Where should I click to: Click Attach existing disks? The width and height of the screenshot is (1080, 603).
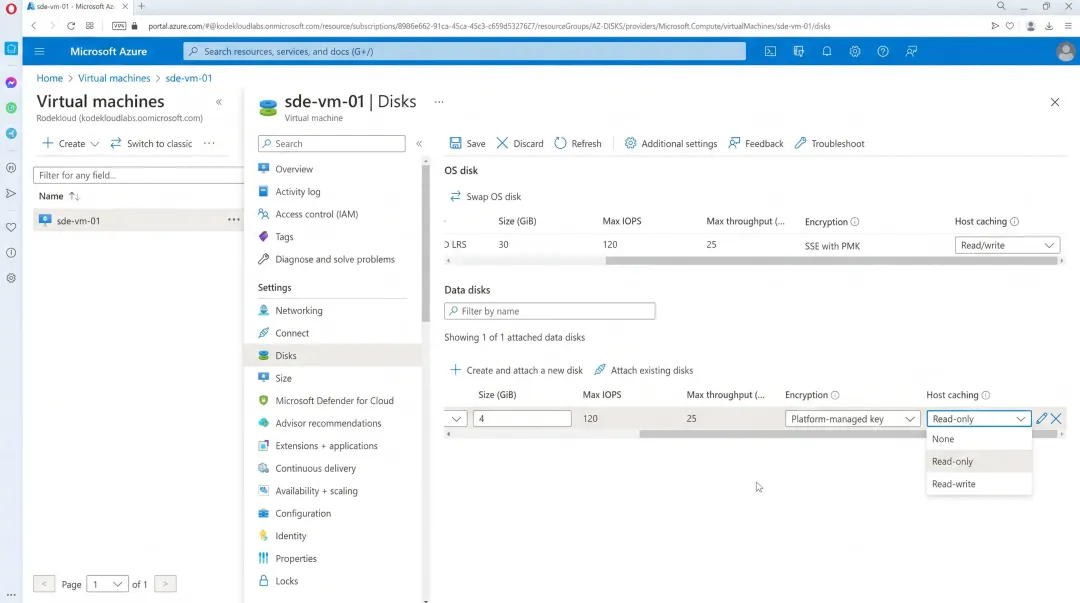pos(643,370)
